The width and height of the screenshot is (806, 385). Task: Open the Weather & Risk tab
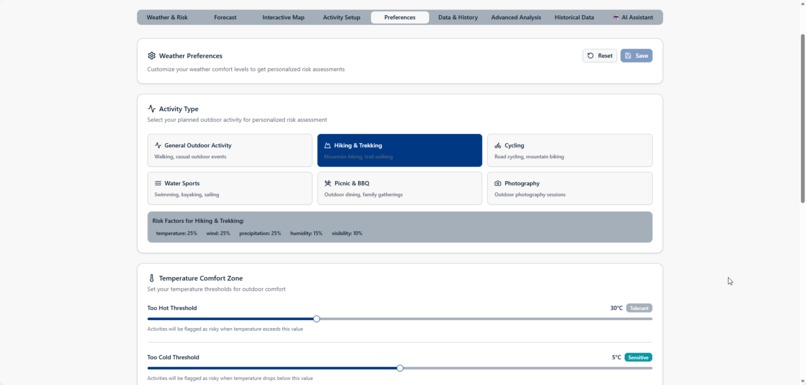click(x=167, y=17)
